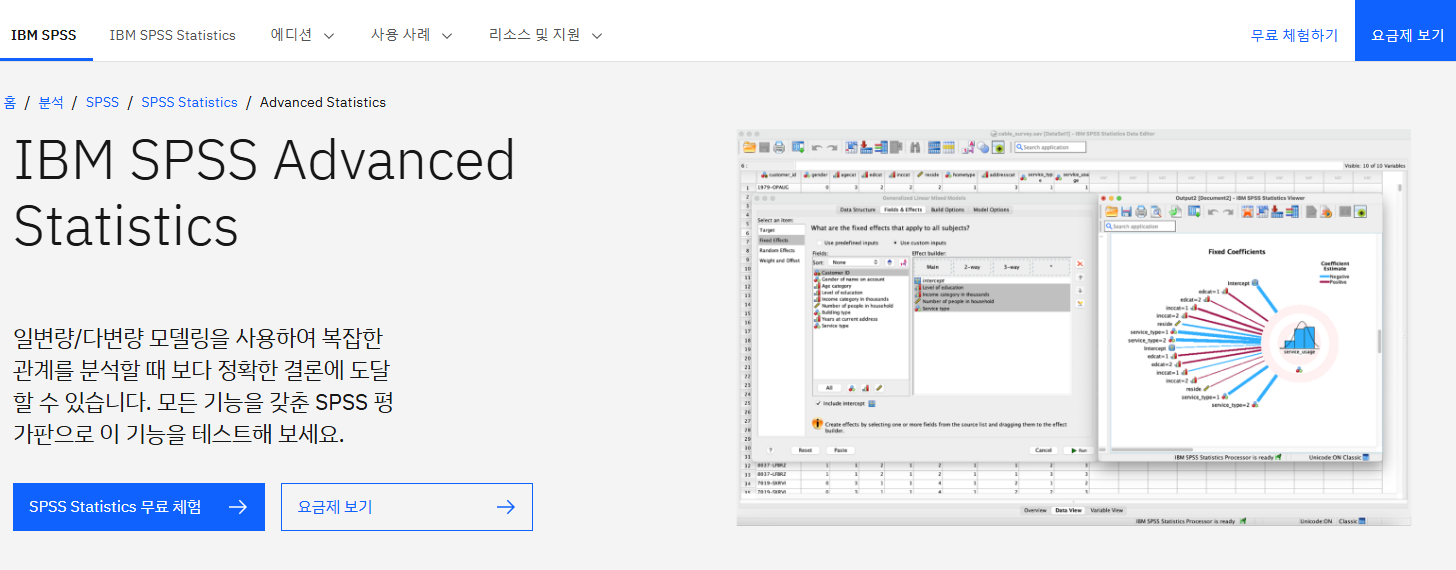Click print icon in Data Editor toolbar
Image resolution: width=1456 pixels, height=570 pixels.
(x=779, y=147)
